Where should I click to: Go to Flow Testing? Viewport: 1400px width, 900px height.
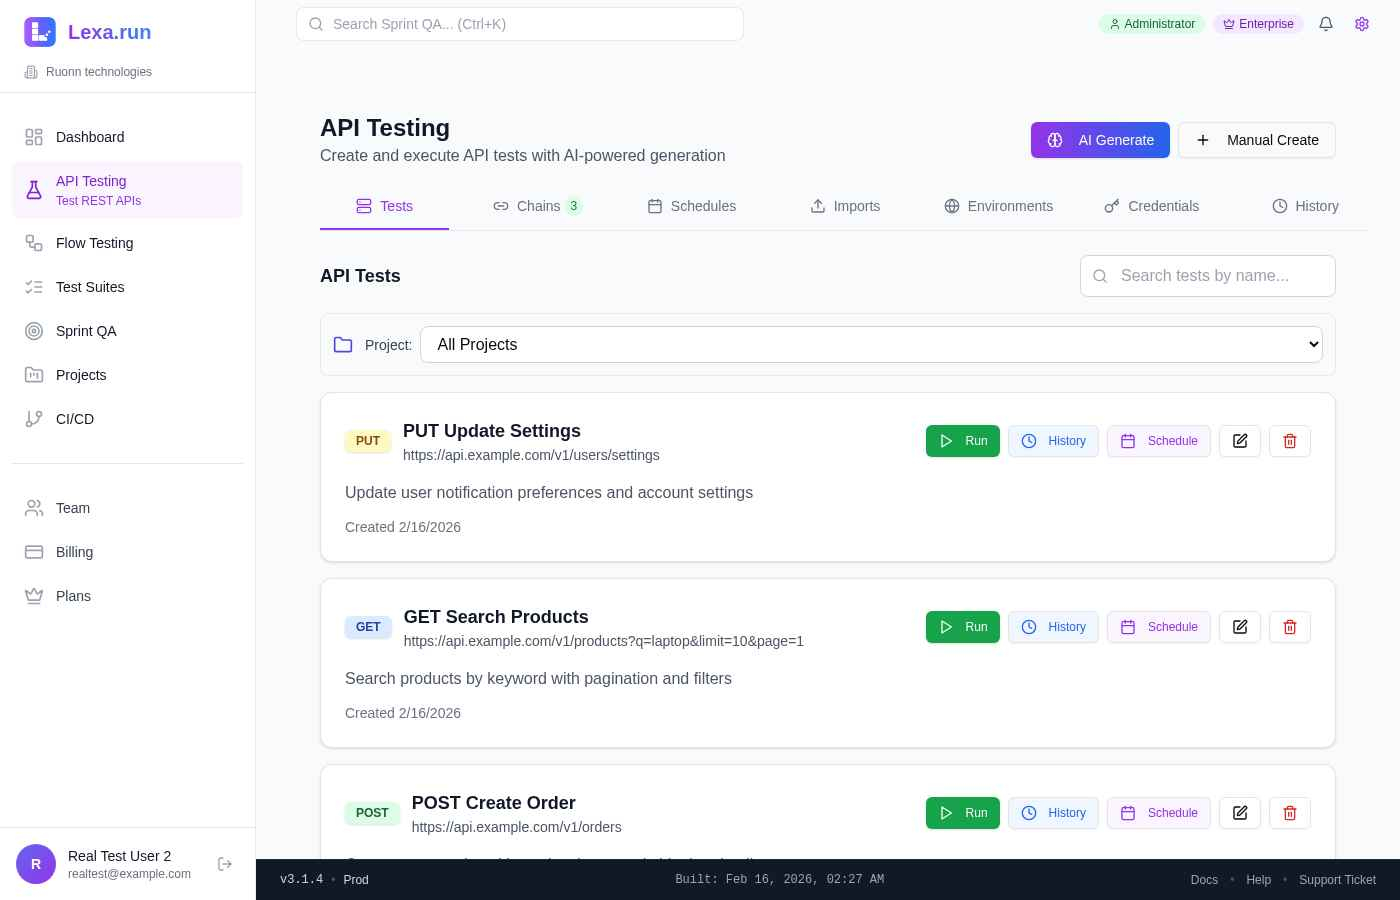(x=128, y=243)
